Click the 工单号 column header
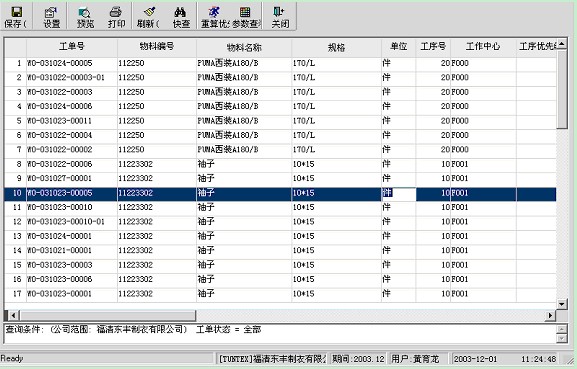Screen dimensions: 577x369 pyautogui.click(x=72, y=47)
